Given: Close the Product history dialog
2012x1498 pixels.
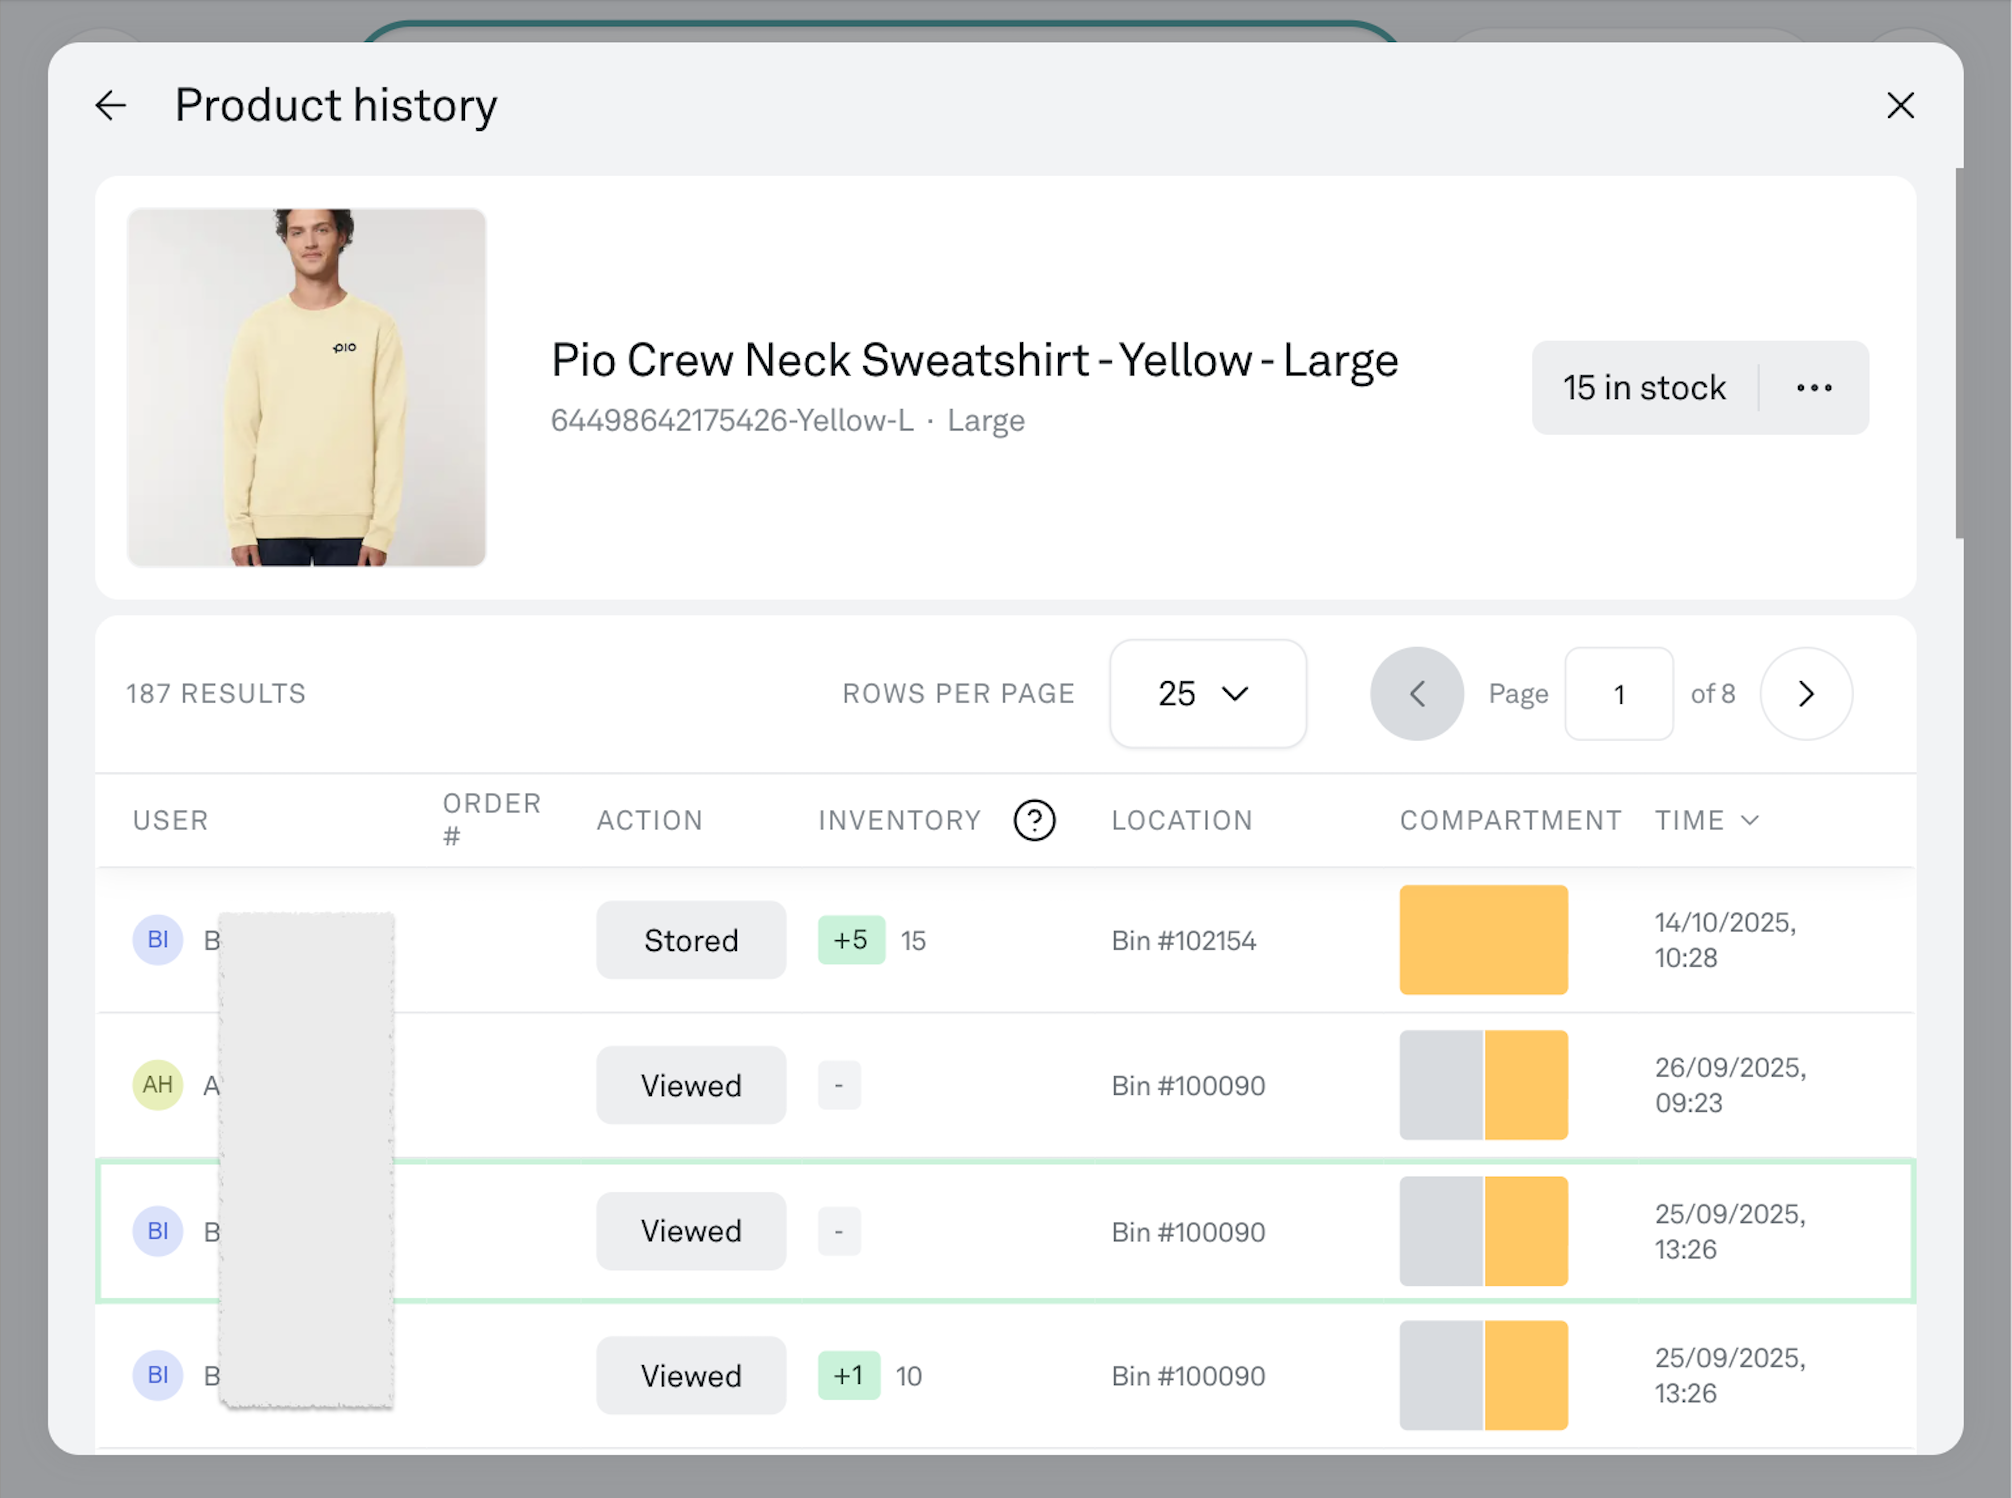Looking at the screenshot, I should [1899, 105].
